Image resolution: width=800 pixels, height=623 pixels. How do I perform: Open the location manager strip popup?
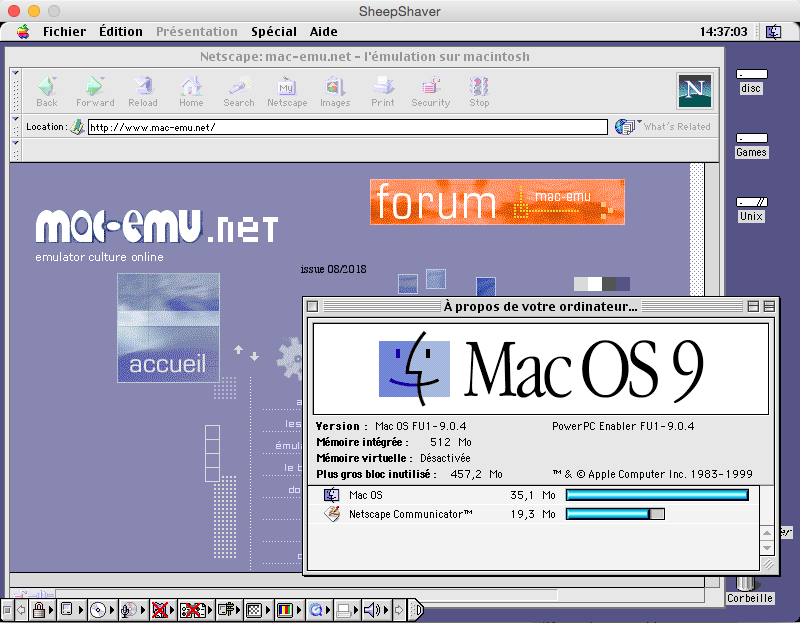(x=229, y=610)
